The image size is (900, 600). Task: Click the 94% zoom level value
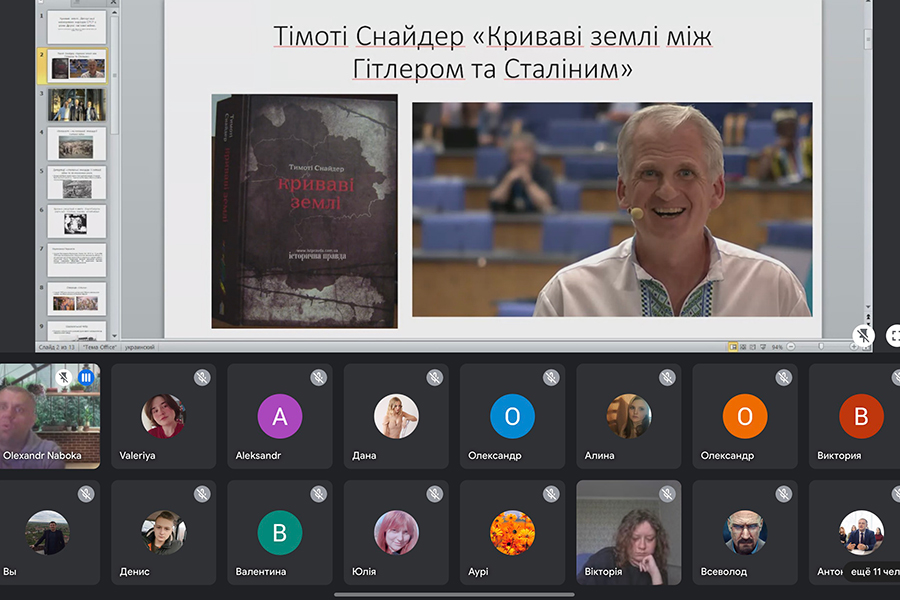coord(777,347)
